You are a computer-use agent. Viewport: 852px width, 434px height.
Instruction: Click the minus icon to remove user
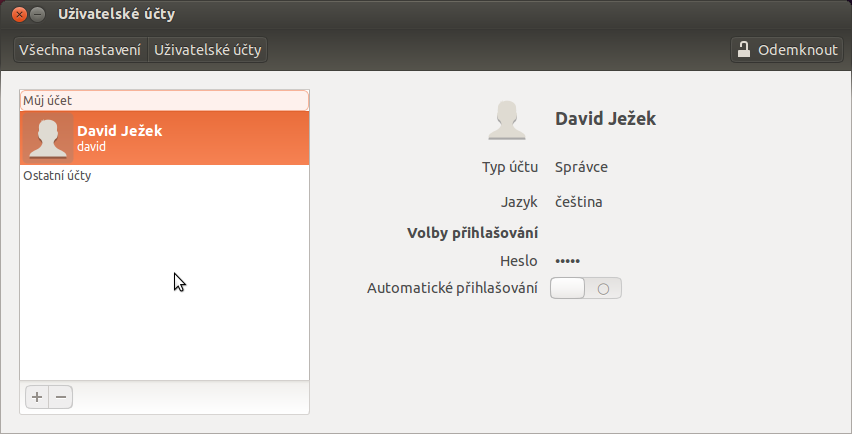61,397
